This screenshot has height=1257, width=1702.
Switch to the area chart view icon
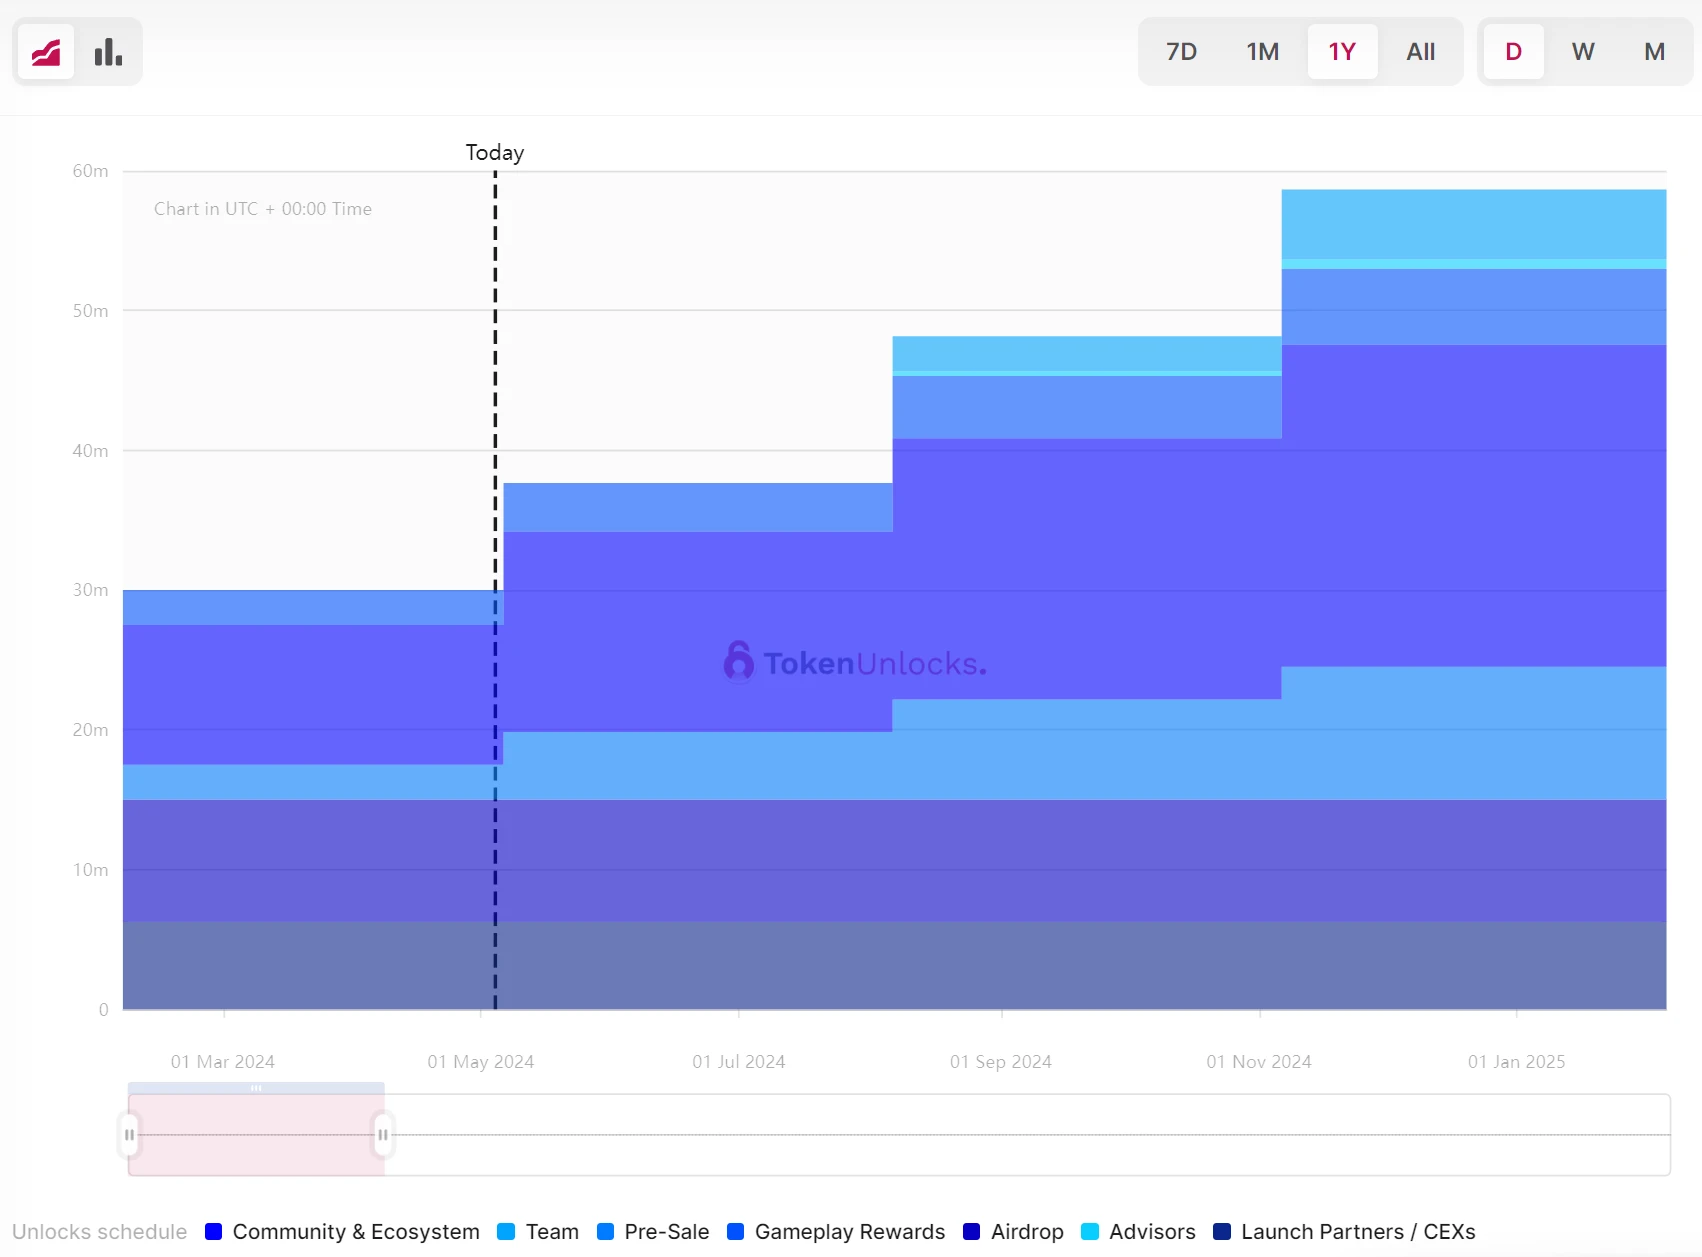point(46,52)
